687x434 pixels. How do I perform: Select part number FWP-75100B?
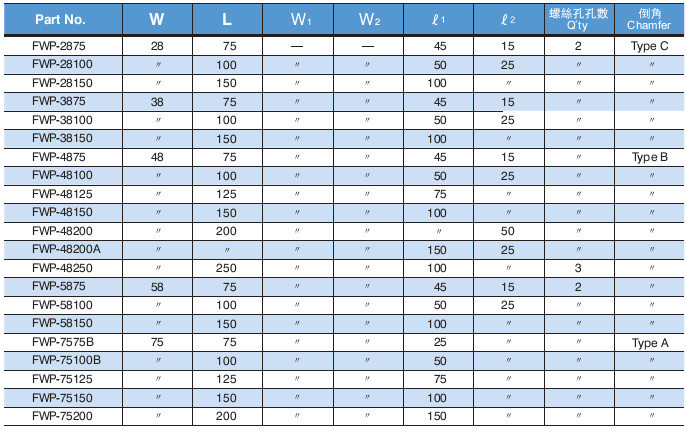(x=60, y=360)
